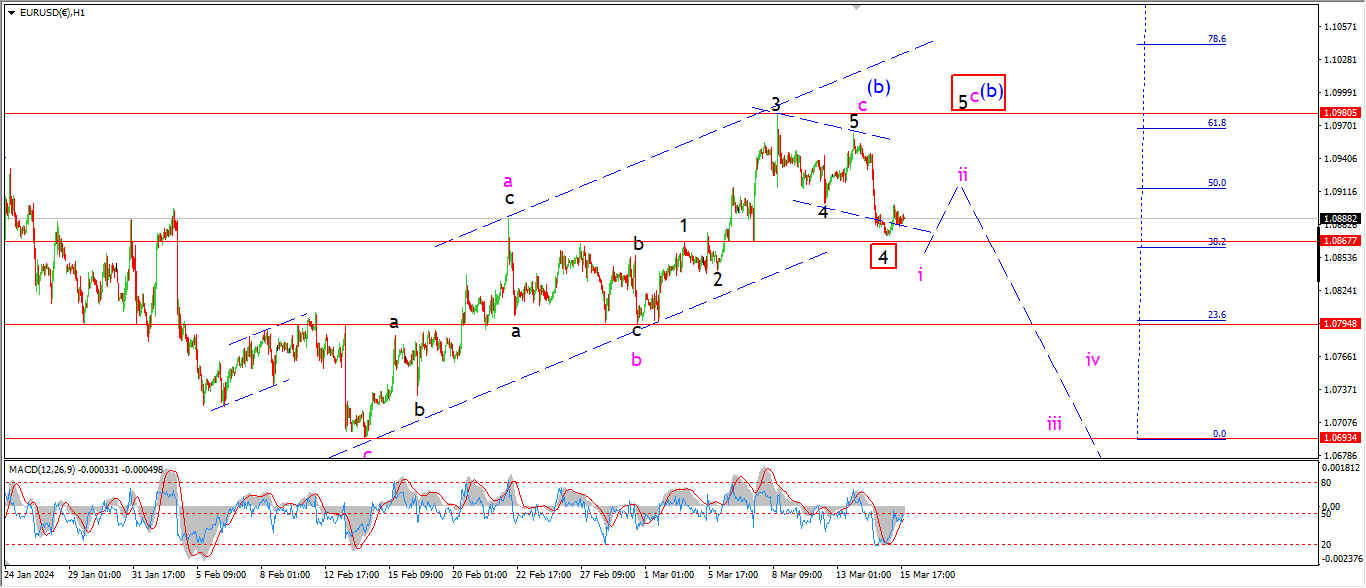Click the 61.8 Fibonacci level label
Viewport: 1366px width, 588px height.
[1216, 123]
